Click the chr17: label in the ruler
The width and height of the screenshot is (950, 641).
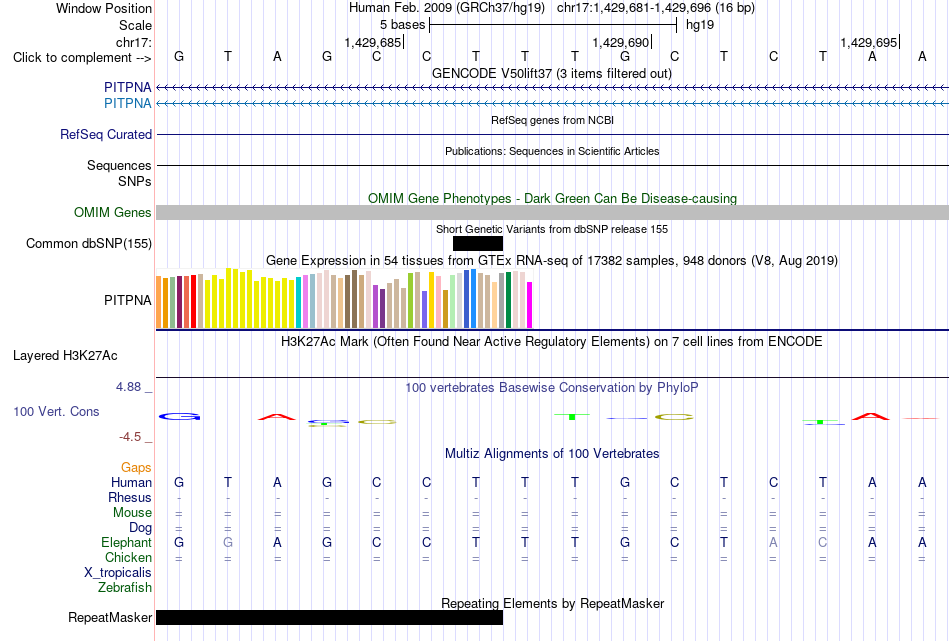click(133, 42)
